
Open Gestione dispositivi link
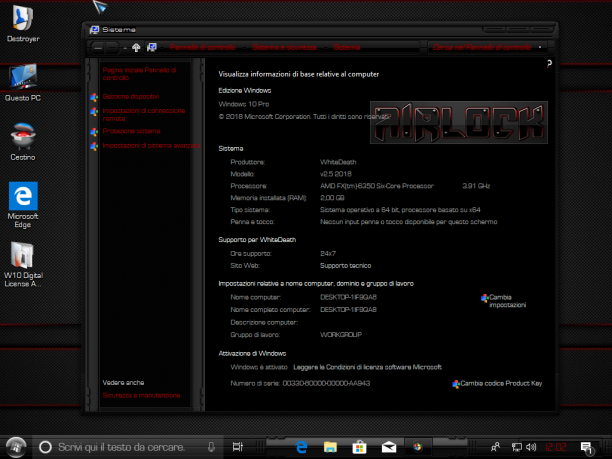tap(131, 96)
